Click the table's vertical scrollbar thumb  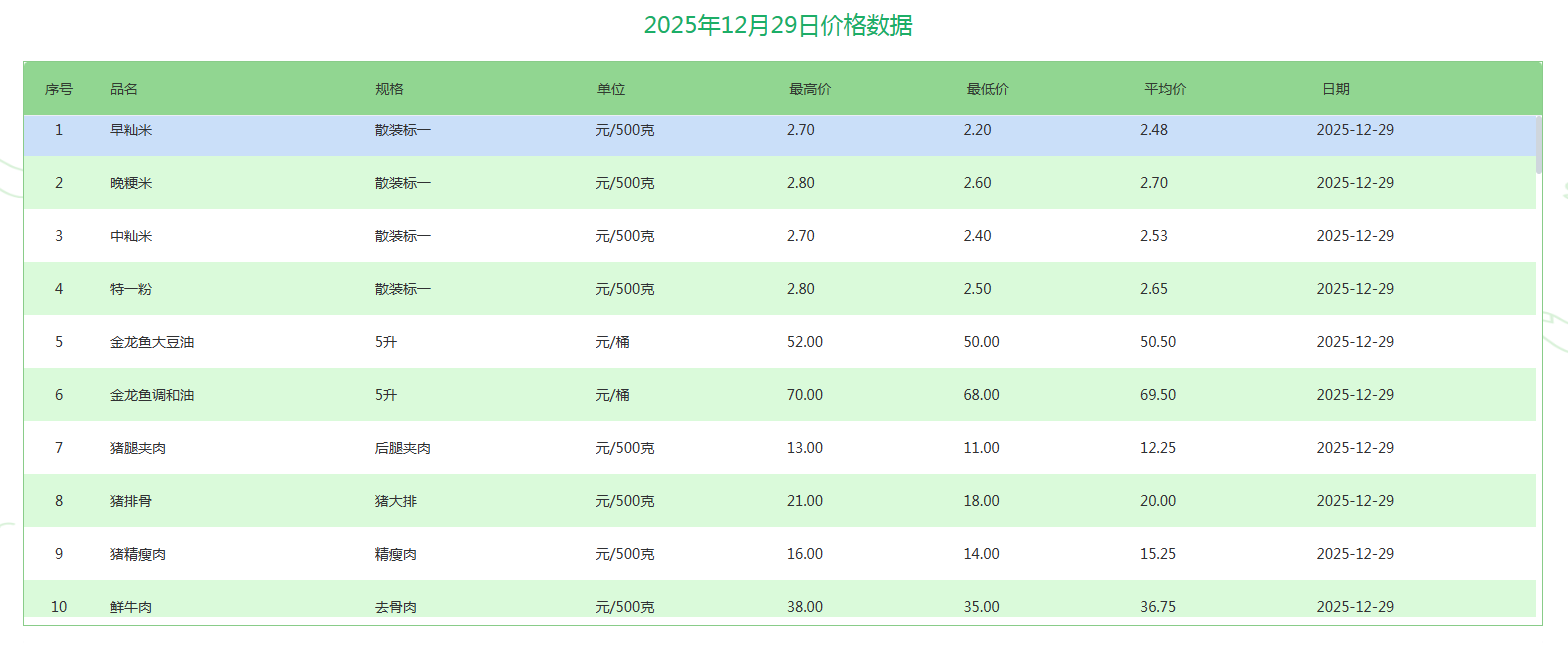pos(1539,145)
